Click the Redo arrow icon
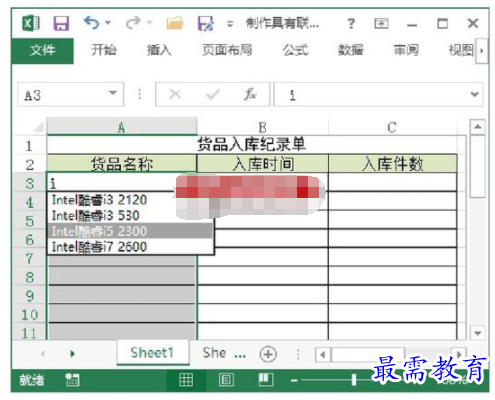Screen dimensions: 495x400 click(x=133, y=23)
